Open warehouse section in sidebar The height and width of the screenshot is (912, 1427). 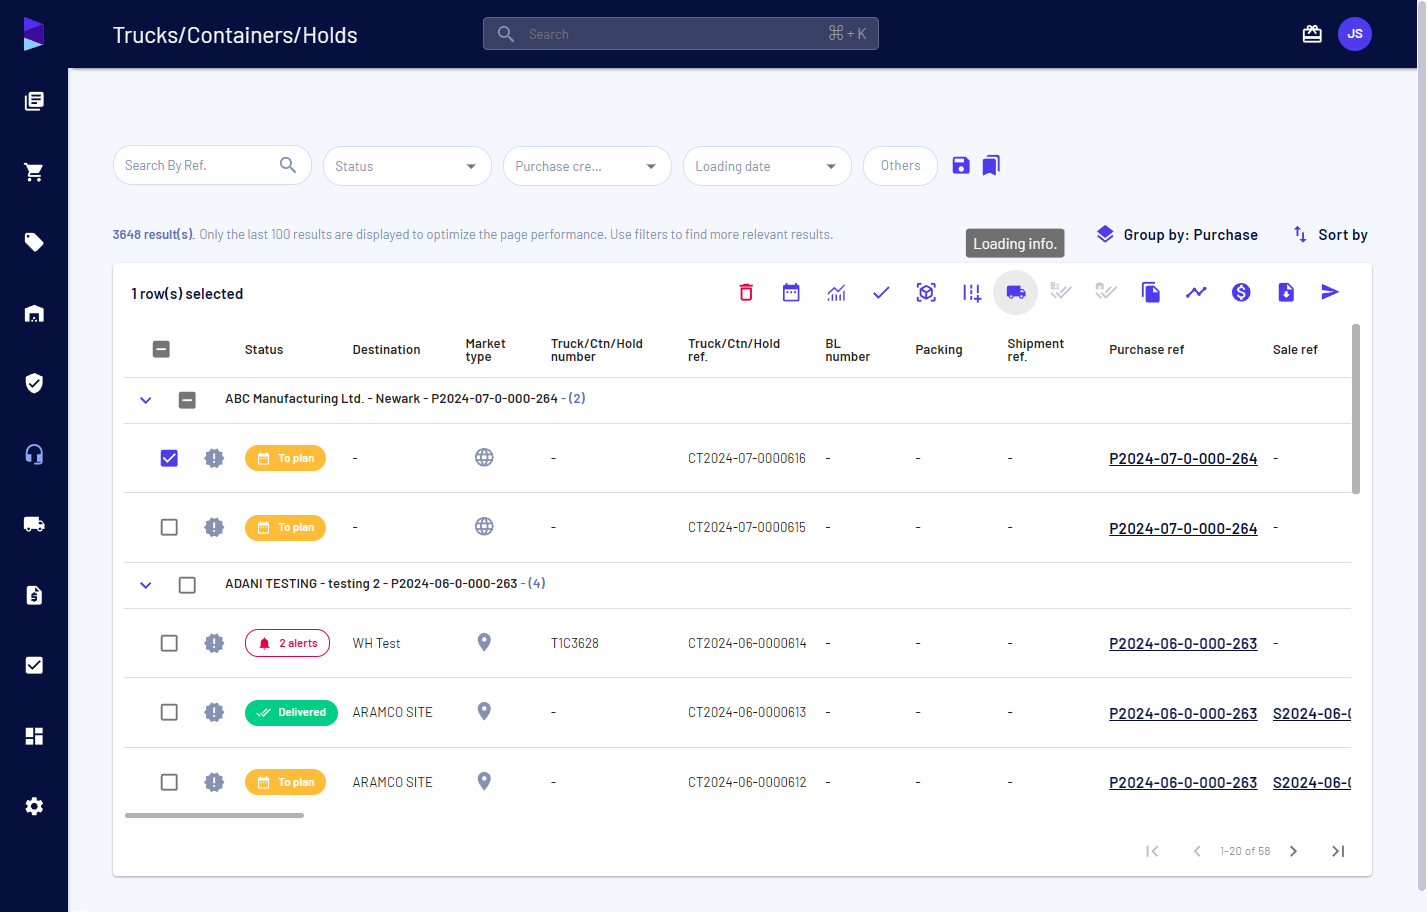click(34, 313)
